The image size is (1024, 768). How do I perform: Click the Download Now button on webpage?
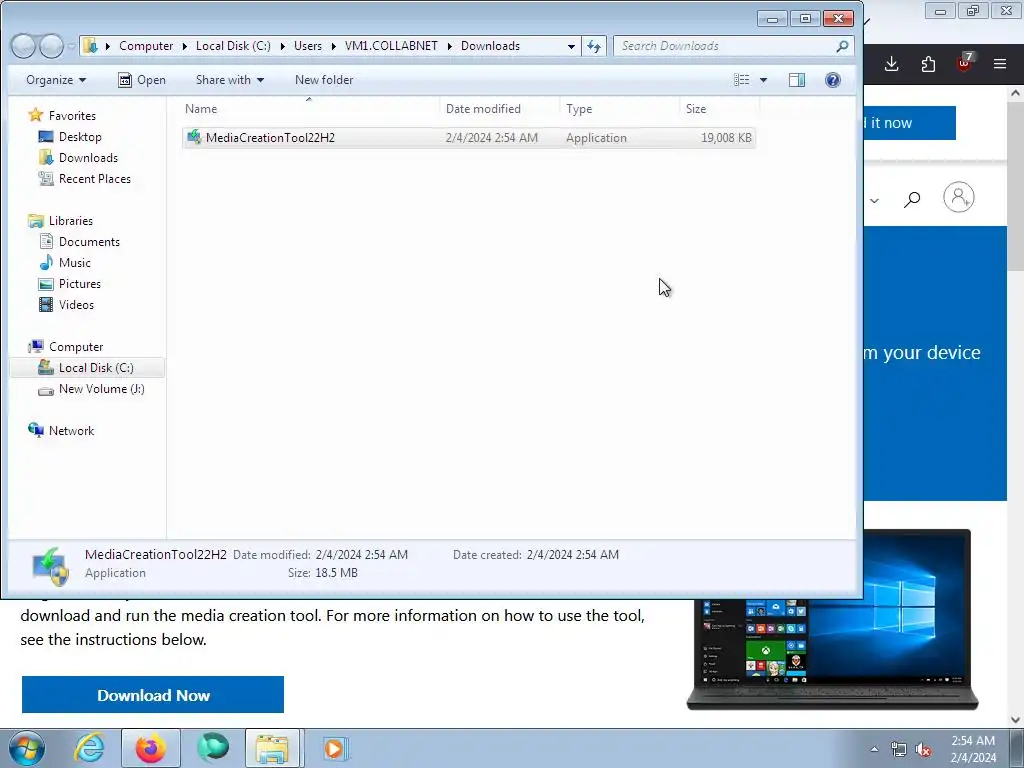click(x=153, y=695)
